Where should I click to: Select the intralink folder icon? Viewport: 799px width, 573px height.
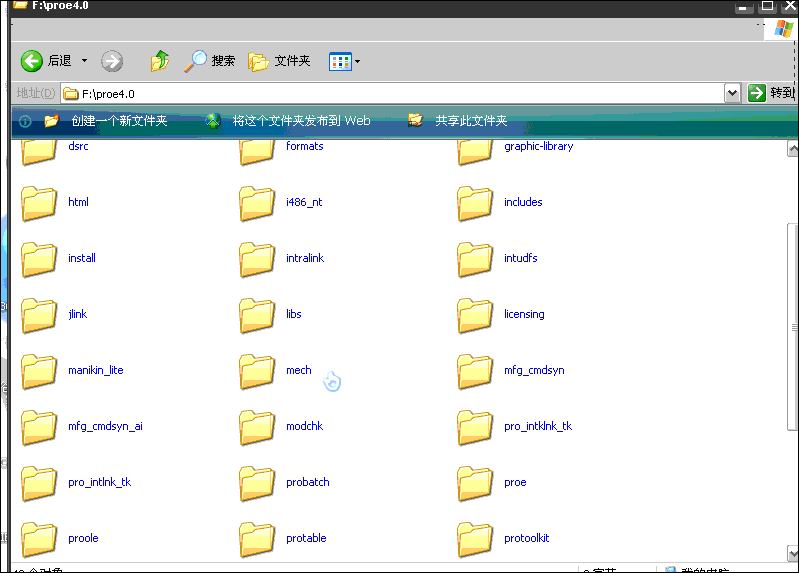[257, 259]
